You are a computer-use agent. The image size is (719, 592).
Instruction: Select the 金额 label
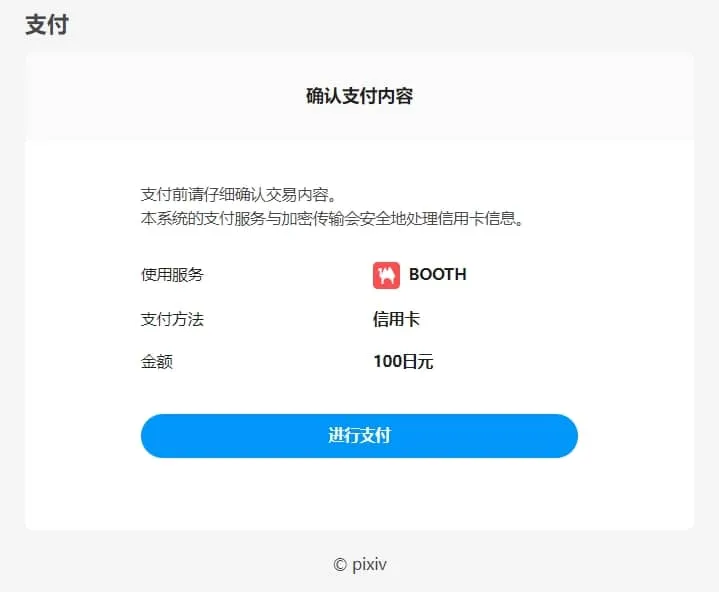pyautogui.click(x=156, y=361)
